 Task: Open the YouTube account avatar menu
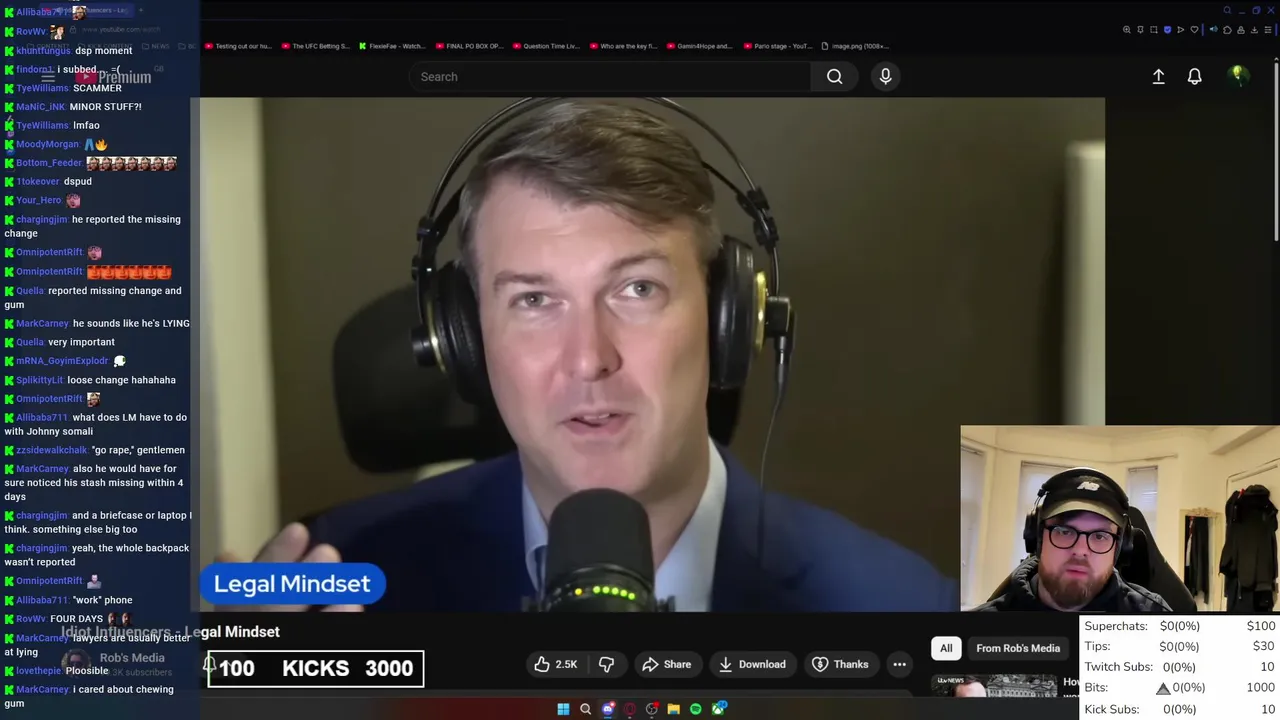1238,76
